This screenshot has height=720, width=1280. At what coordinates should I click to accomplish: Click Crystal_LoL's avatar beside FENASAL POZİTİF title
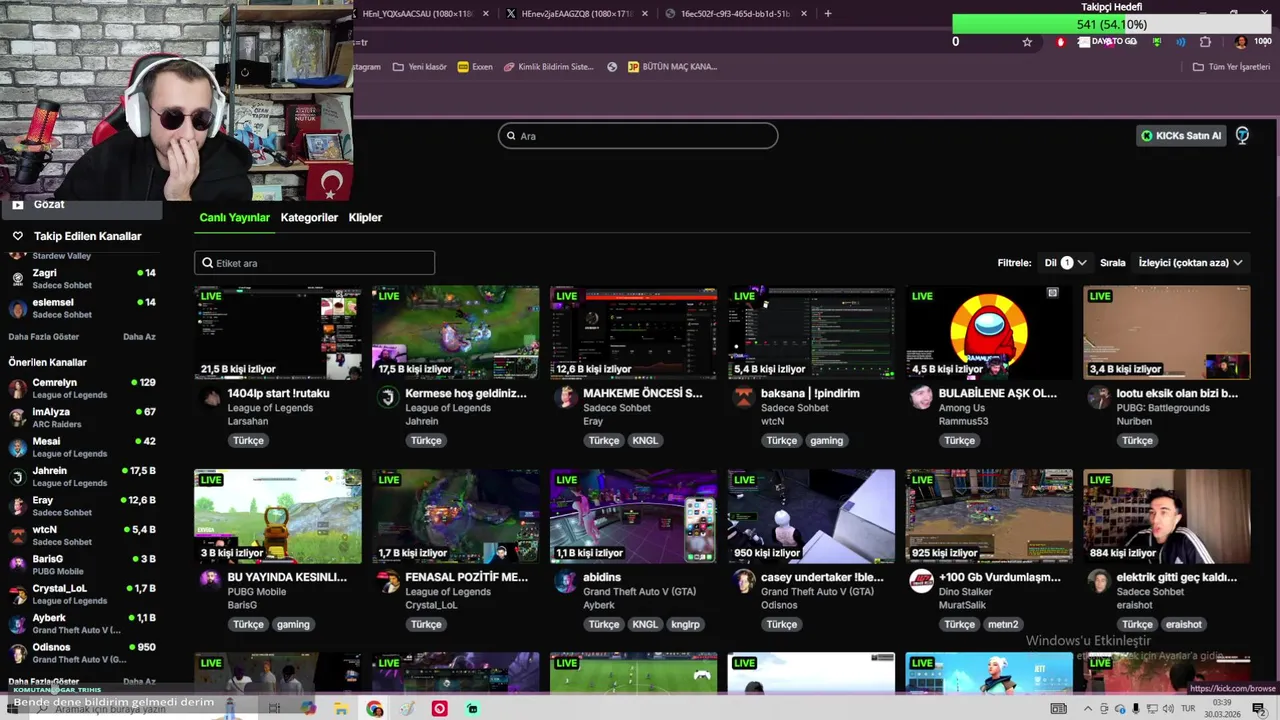tap(388, 581)
